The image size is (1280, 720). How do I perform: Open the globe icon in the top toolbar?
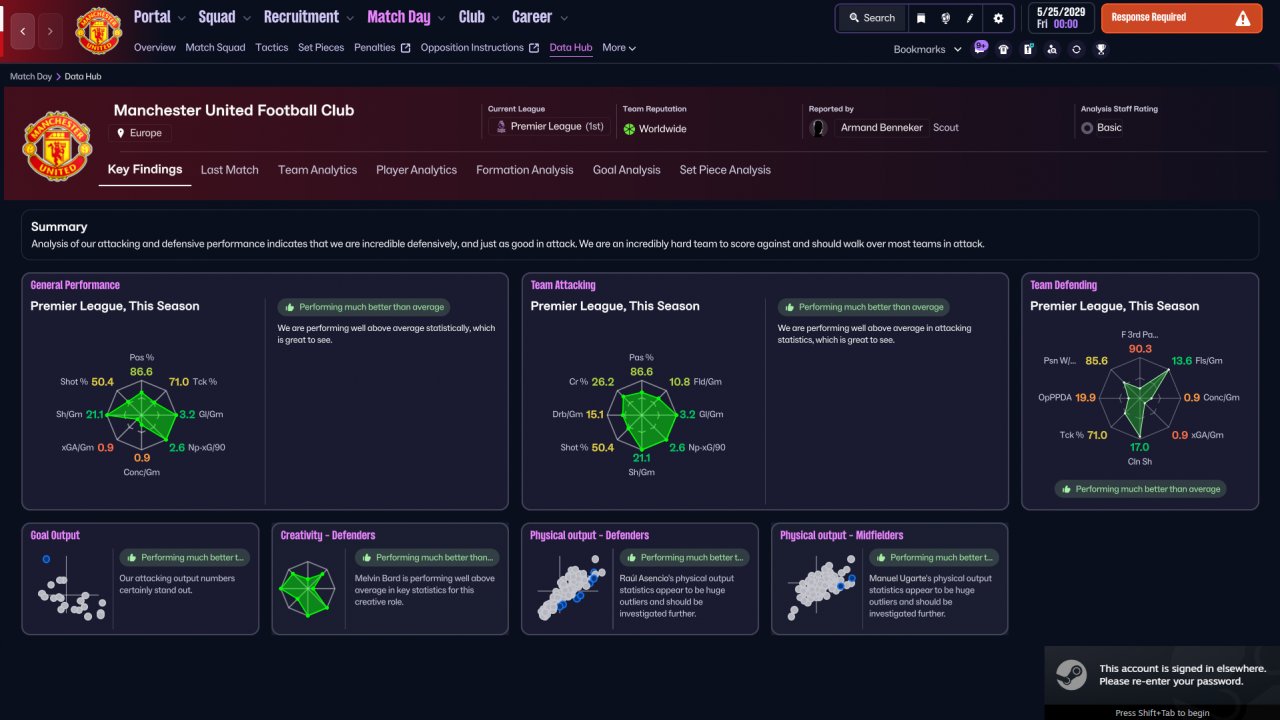point(945,18)
